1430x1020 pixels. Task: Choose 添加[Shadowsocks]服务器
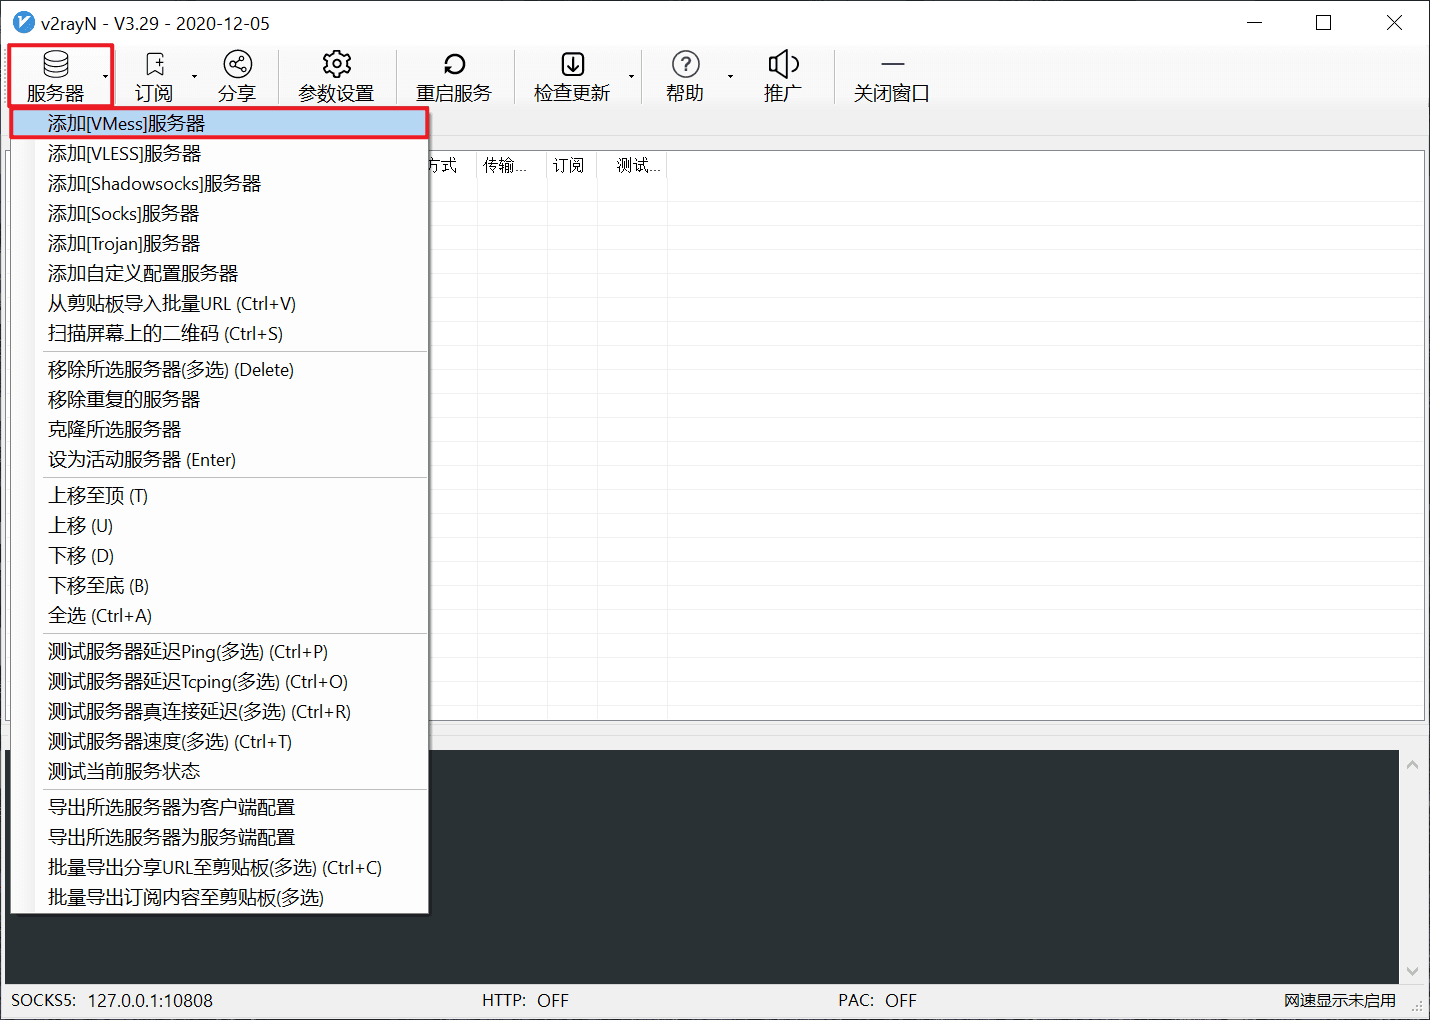219,183
